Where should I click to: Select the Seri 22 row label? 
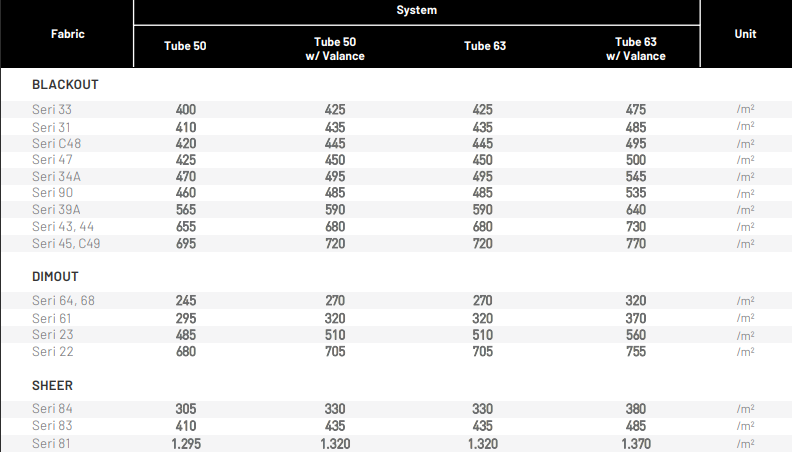click(x=53, y=351)
